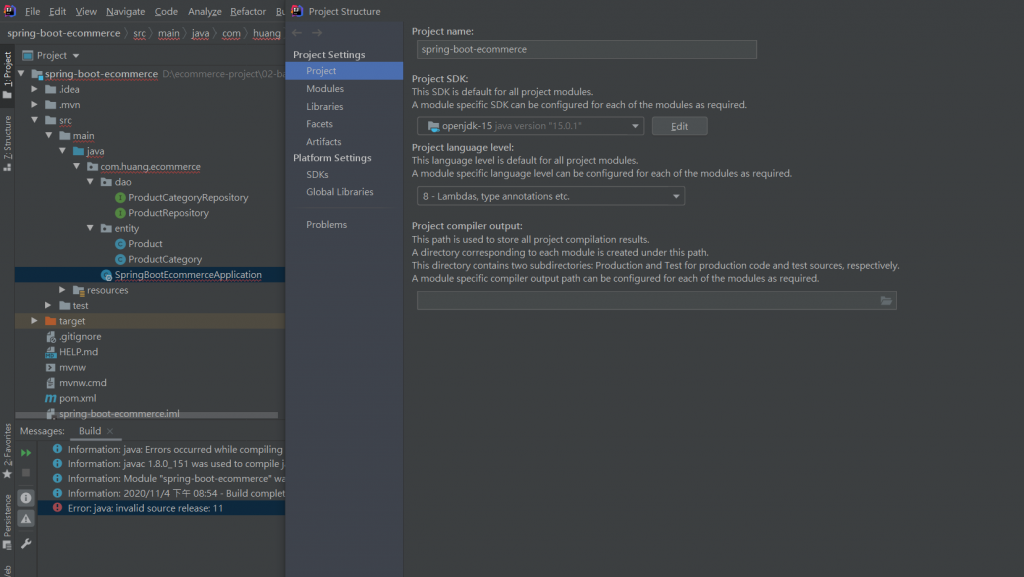Expand the resources folder

(63, 290)
